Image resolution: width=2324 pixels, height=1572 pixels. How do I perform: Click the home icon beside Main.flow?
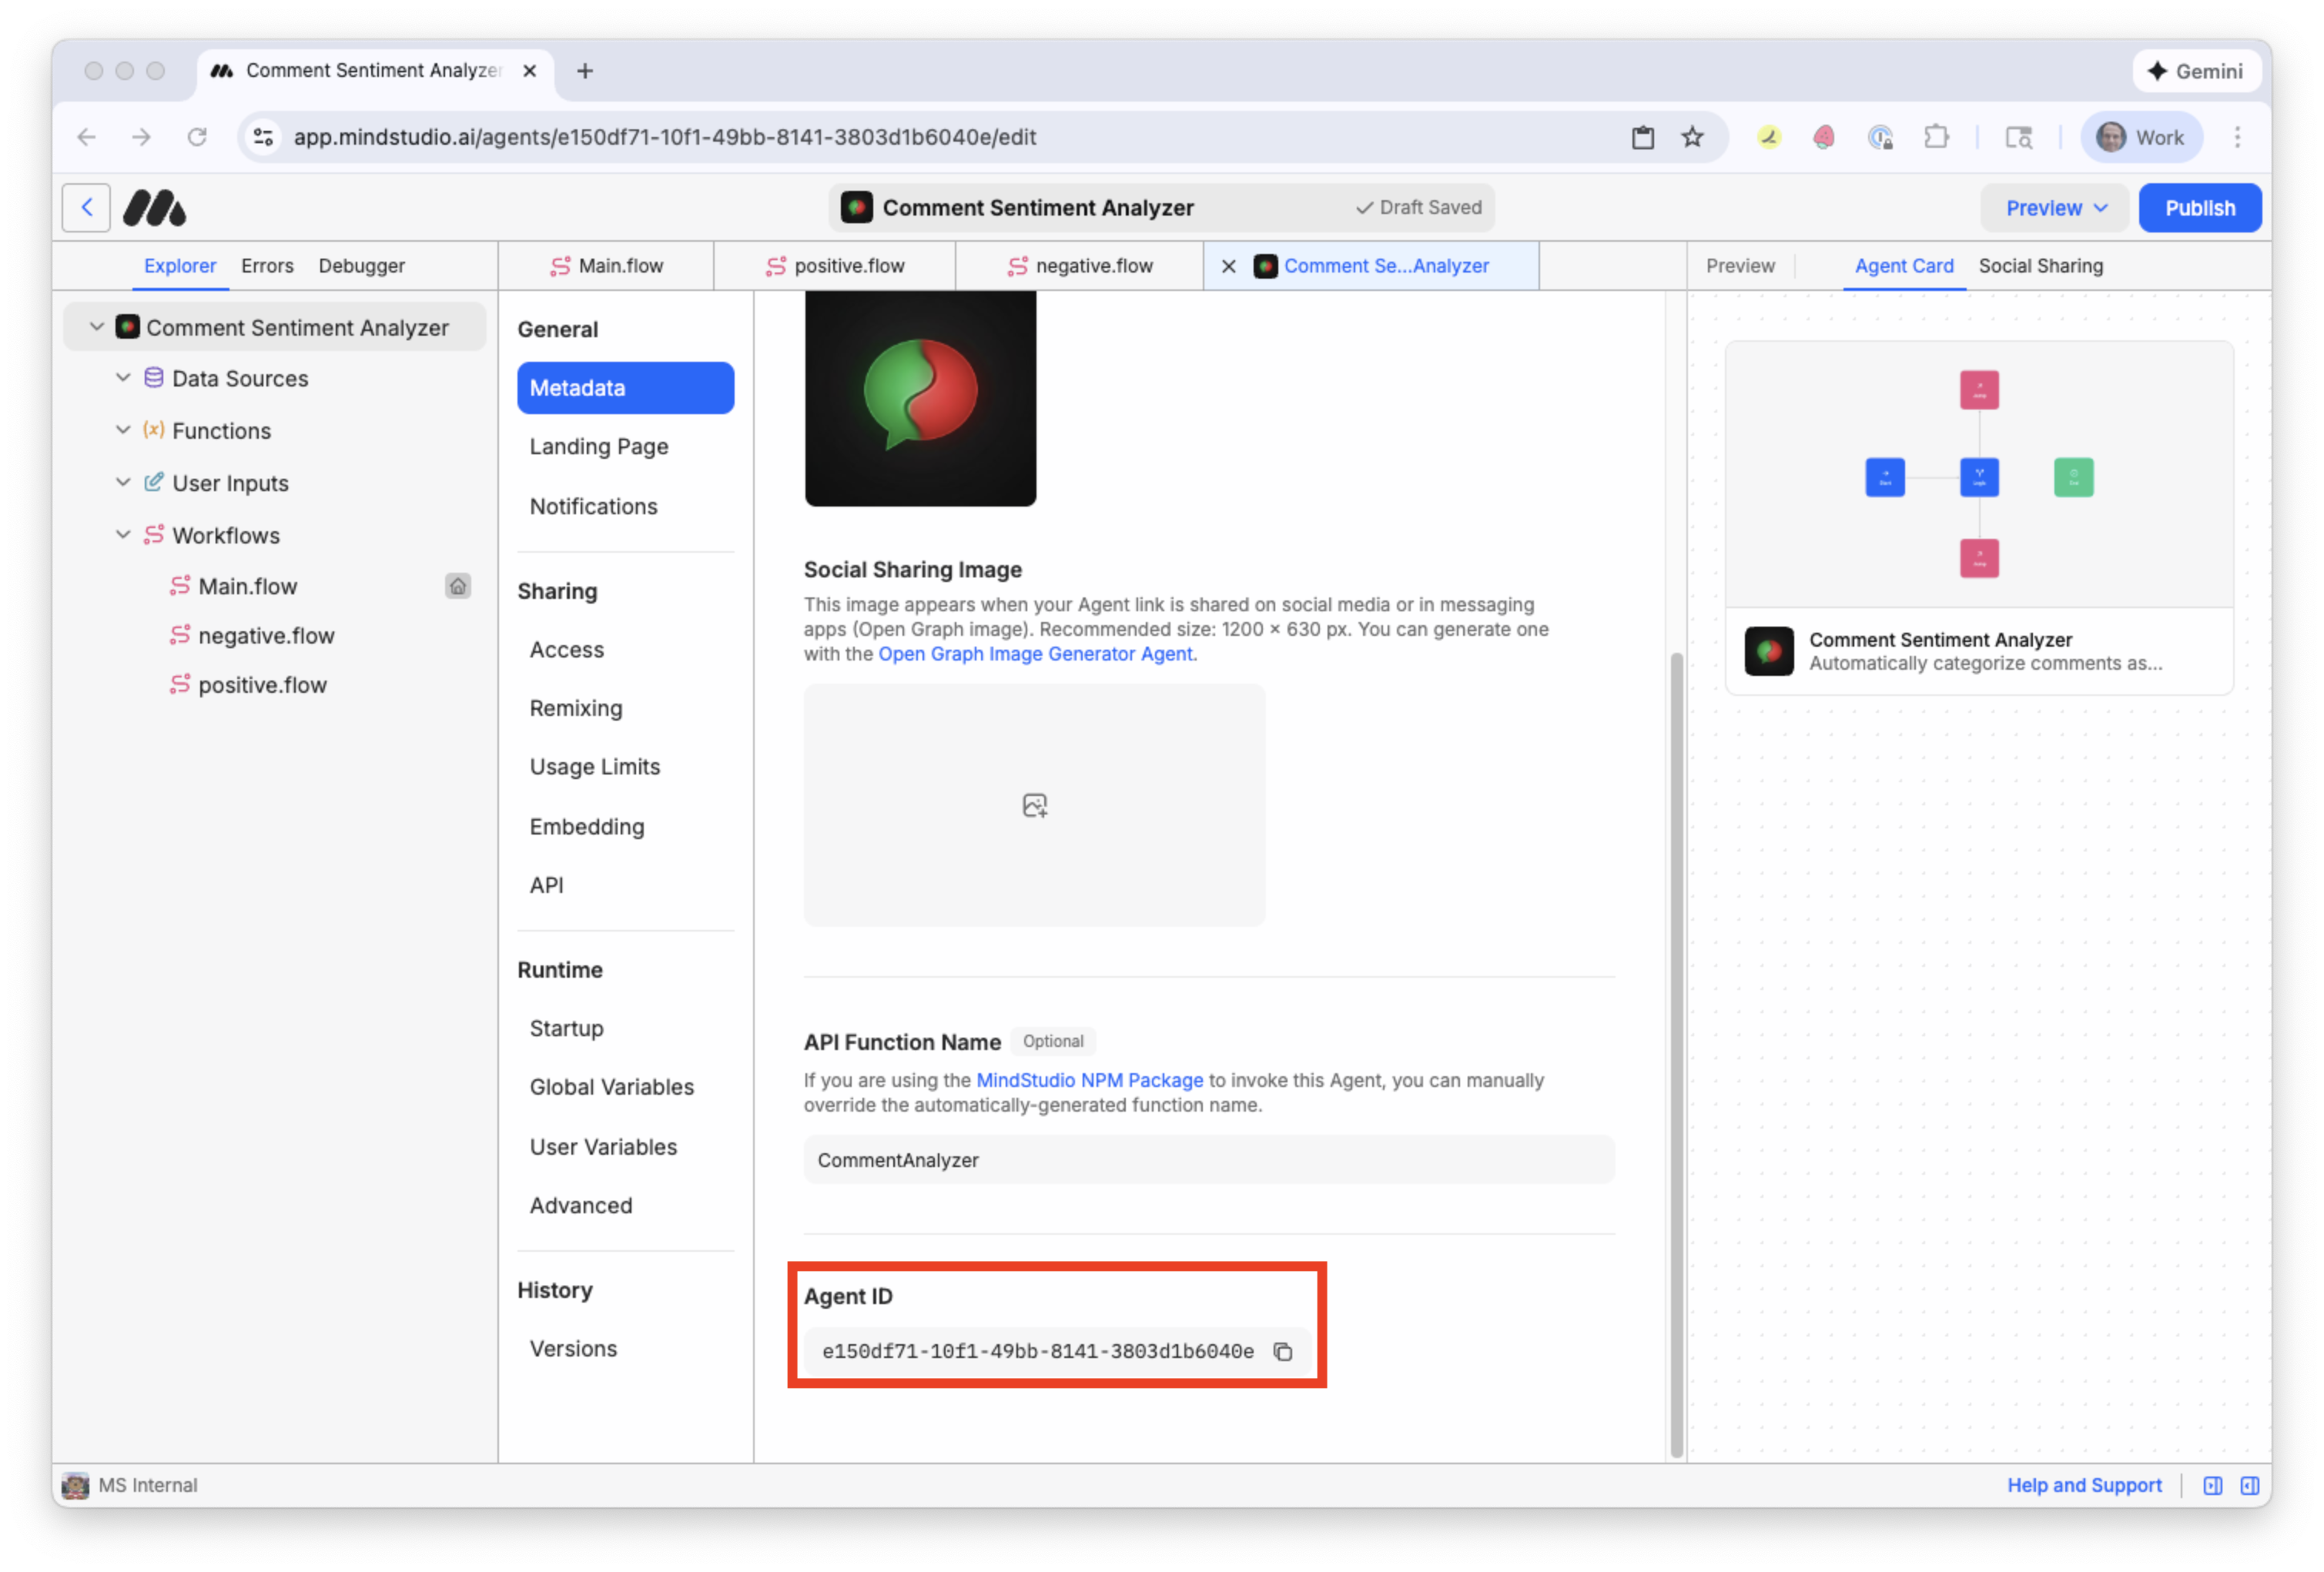point(458,586)
